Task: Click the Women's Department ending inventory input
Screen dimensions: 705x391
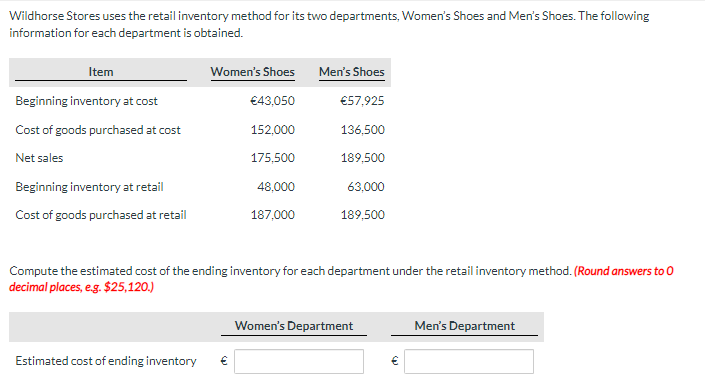Action: coord(299,361)
